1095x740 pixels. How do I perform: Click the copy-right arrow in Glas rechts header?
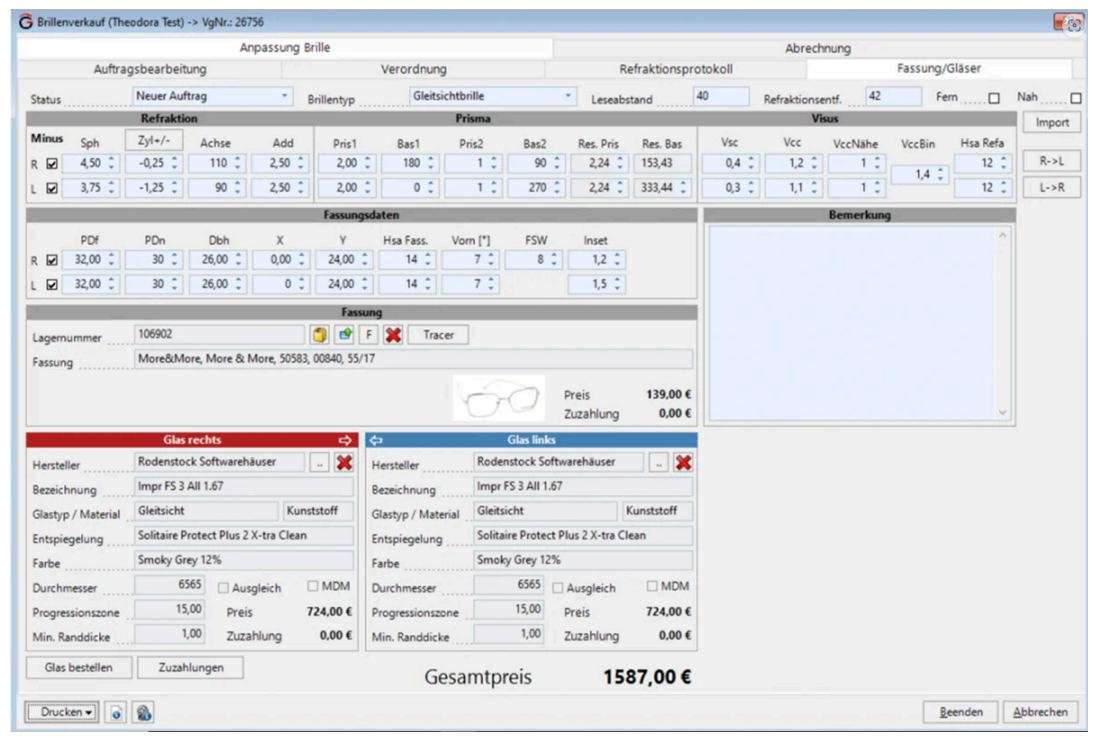(344, 439)
